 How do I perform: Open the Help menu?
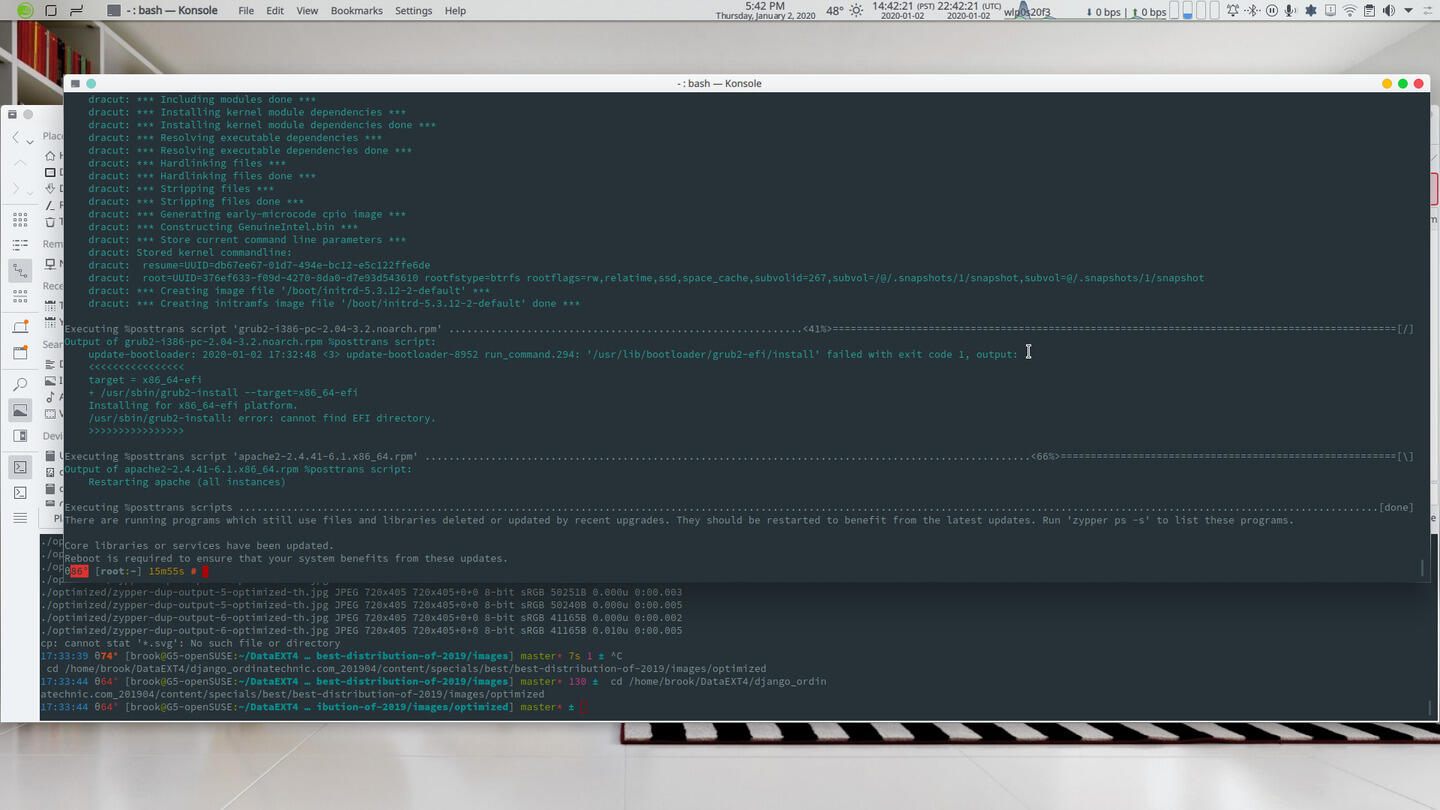click(x=455, y=11)
